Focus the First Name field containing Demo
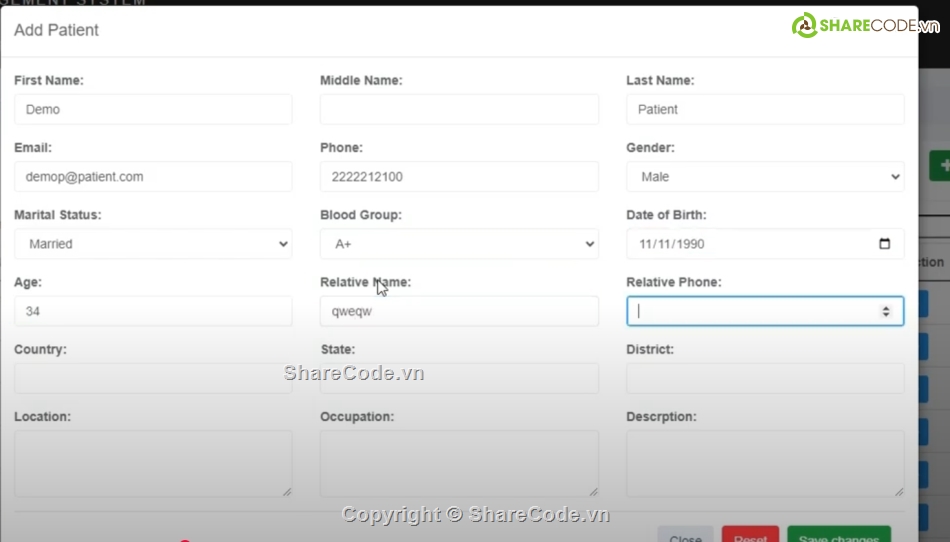 pyautogui.click(x=153, y=110)
